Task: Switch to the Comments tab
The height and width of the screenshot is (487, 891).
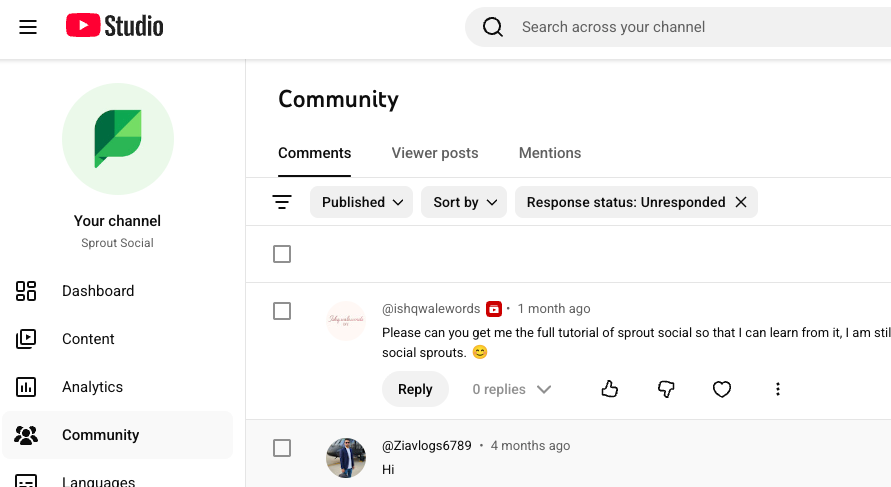Action: (314, 153)
